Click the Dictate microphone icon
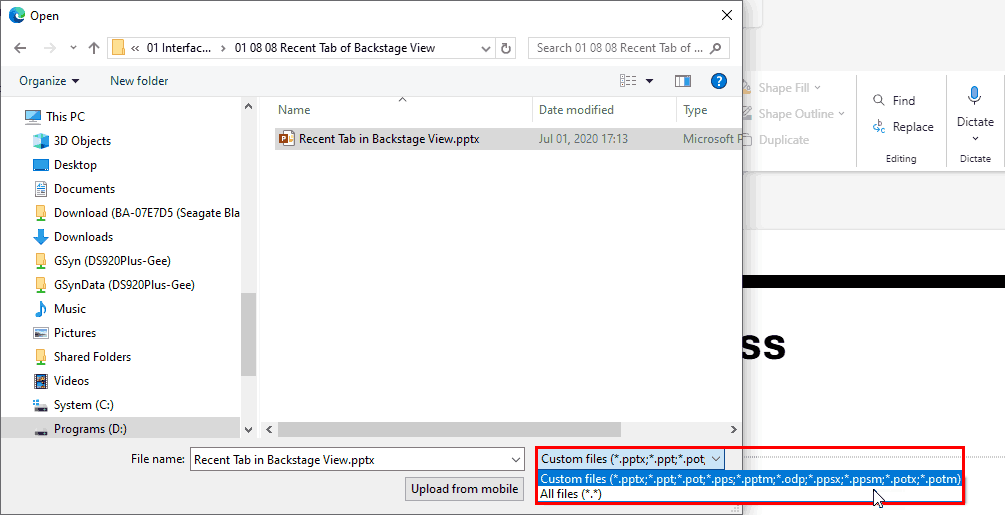The image size is (1005, 515). tap(974, 96)
